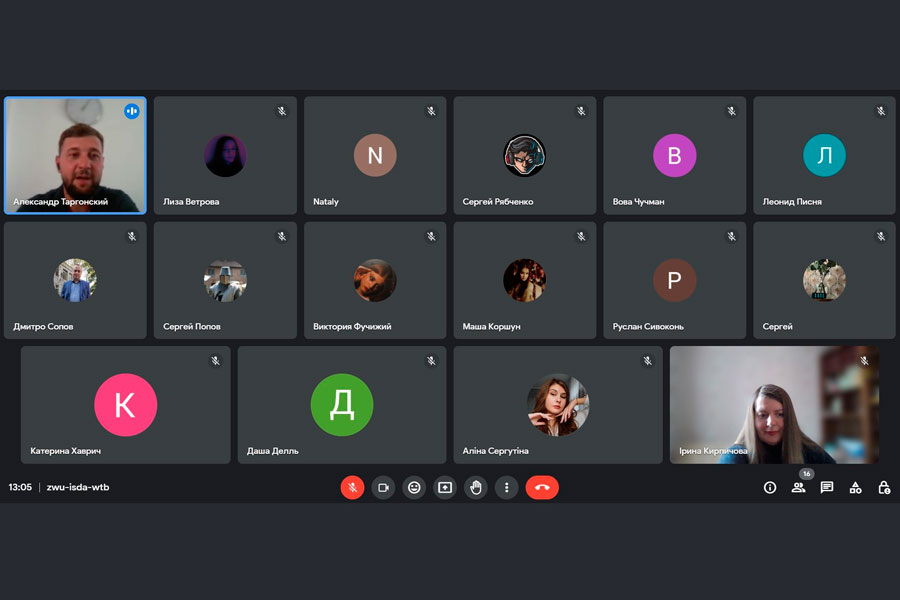Click muted mic icon on Ірина Кирпичова tile

click(864, 361)
